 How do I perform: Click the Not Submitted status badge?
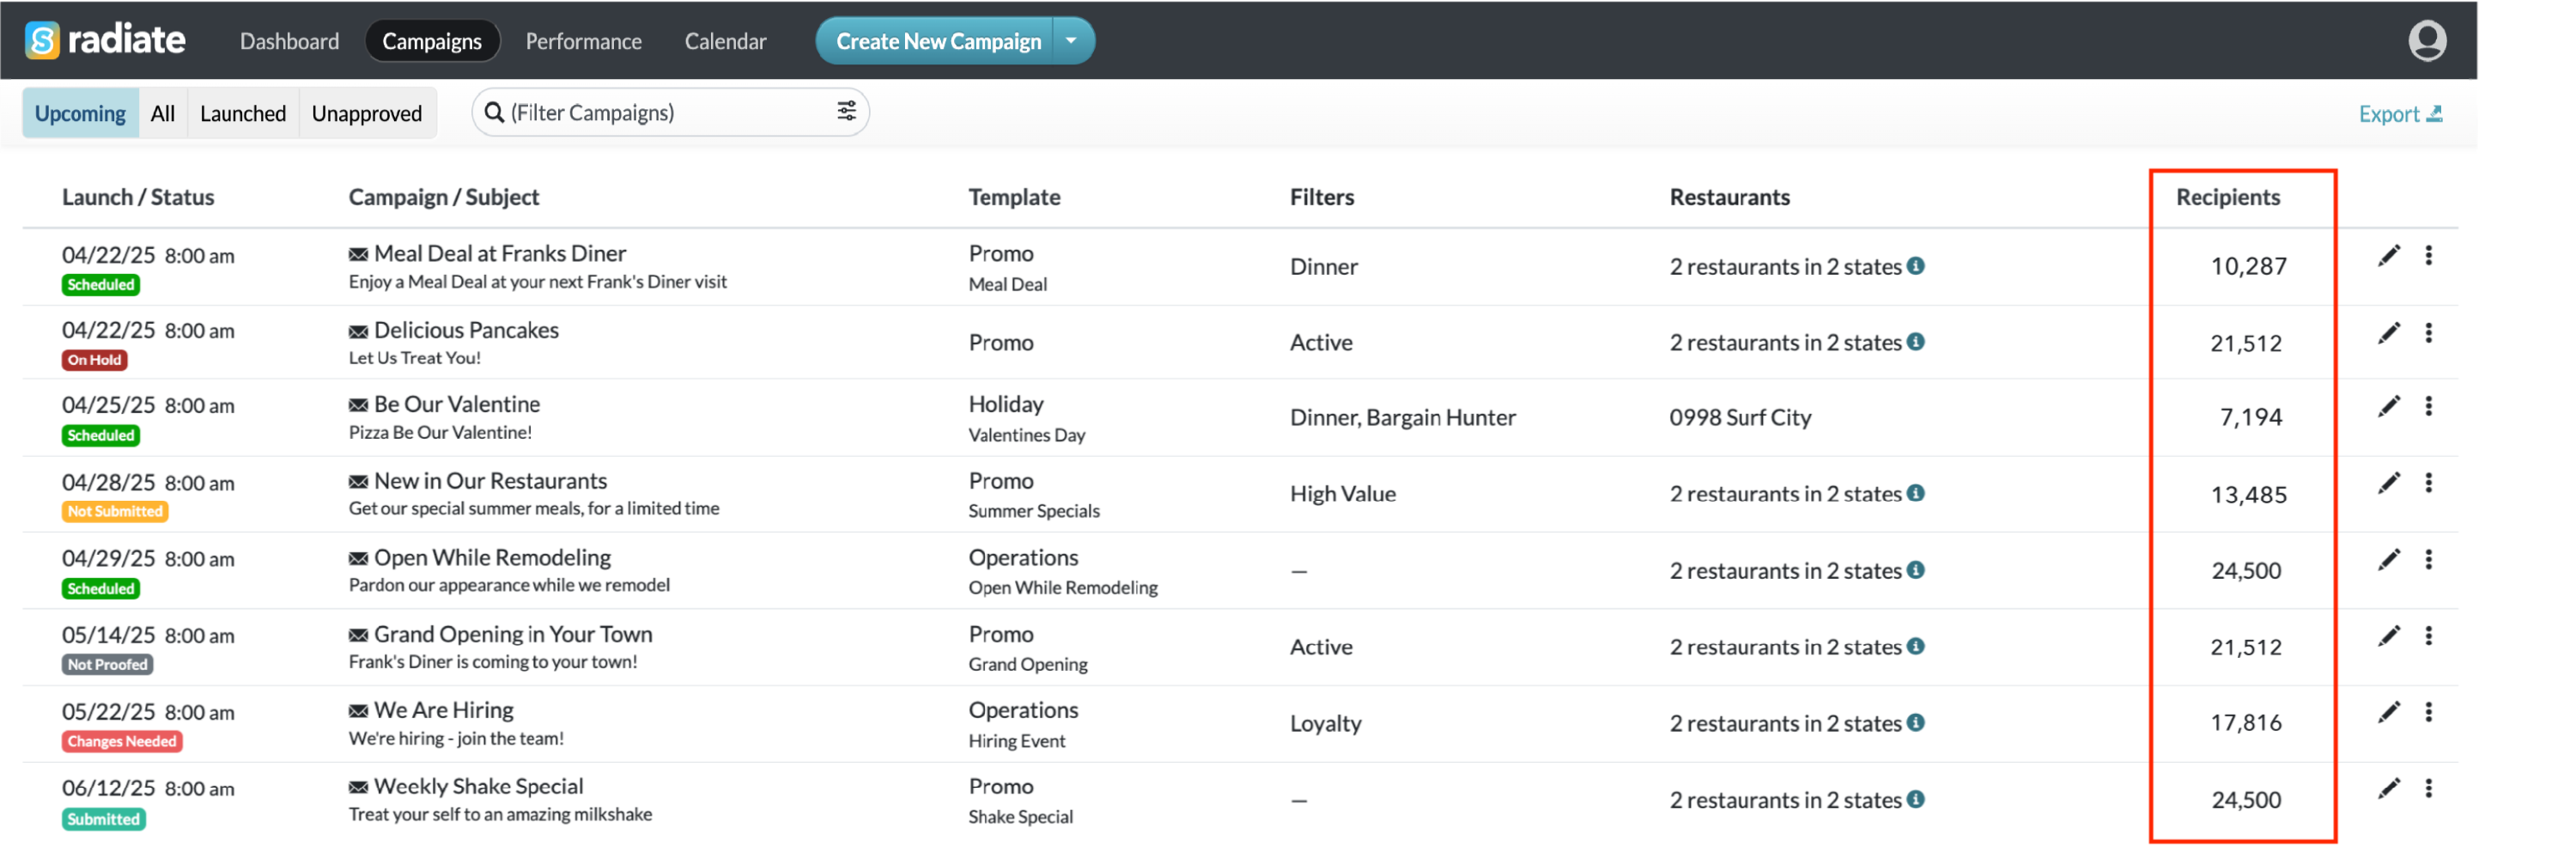pyautogui.click(x=115, y=511)
